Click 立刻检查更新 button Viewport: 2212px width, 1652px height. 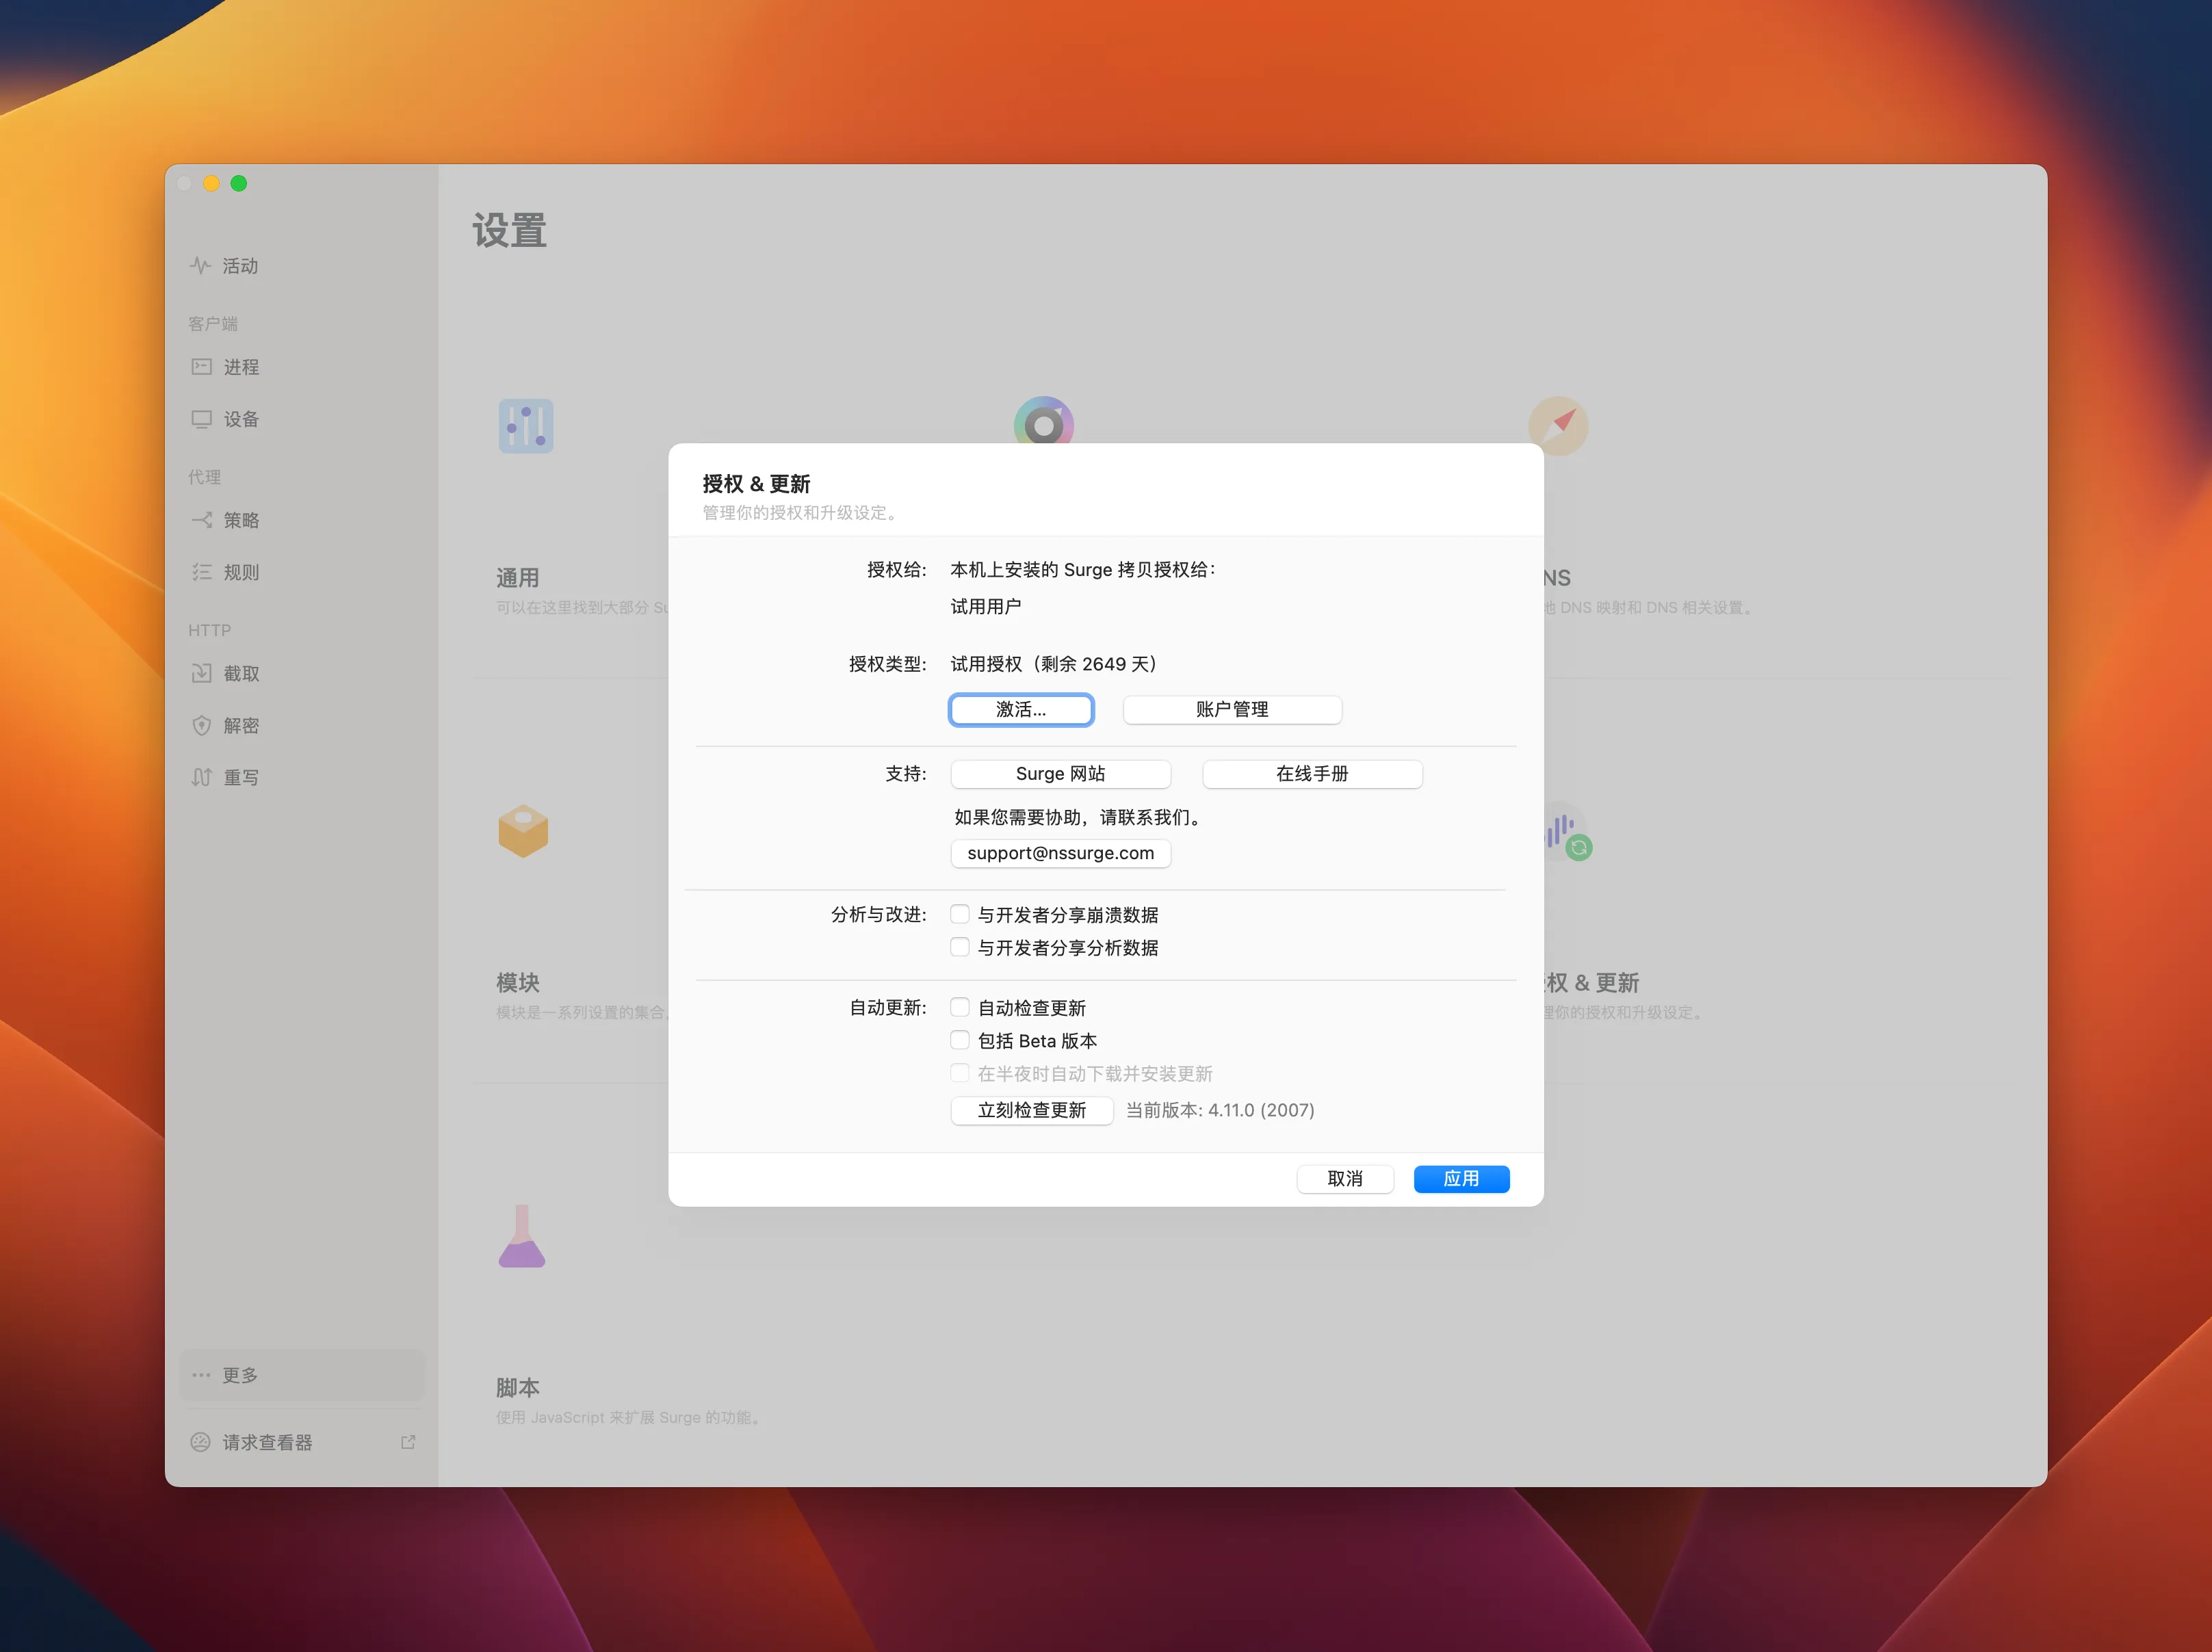(x=1031, y=1110)
